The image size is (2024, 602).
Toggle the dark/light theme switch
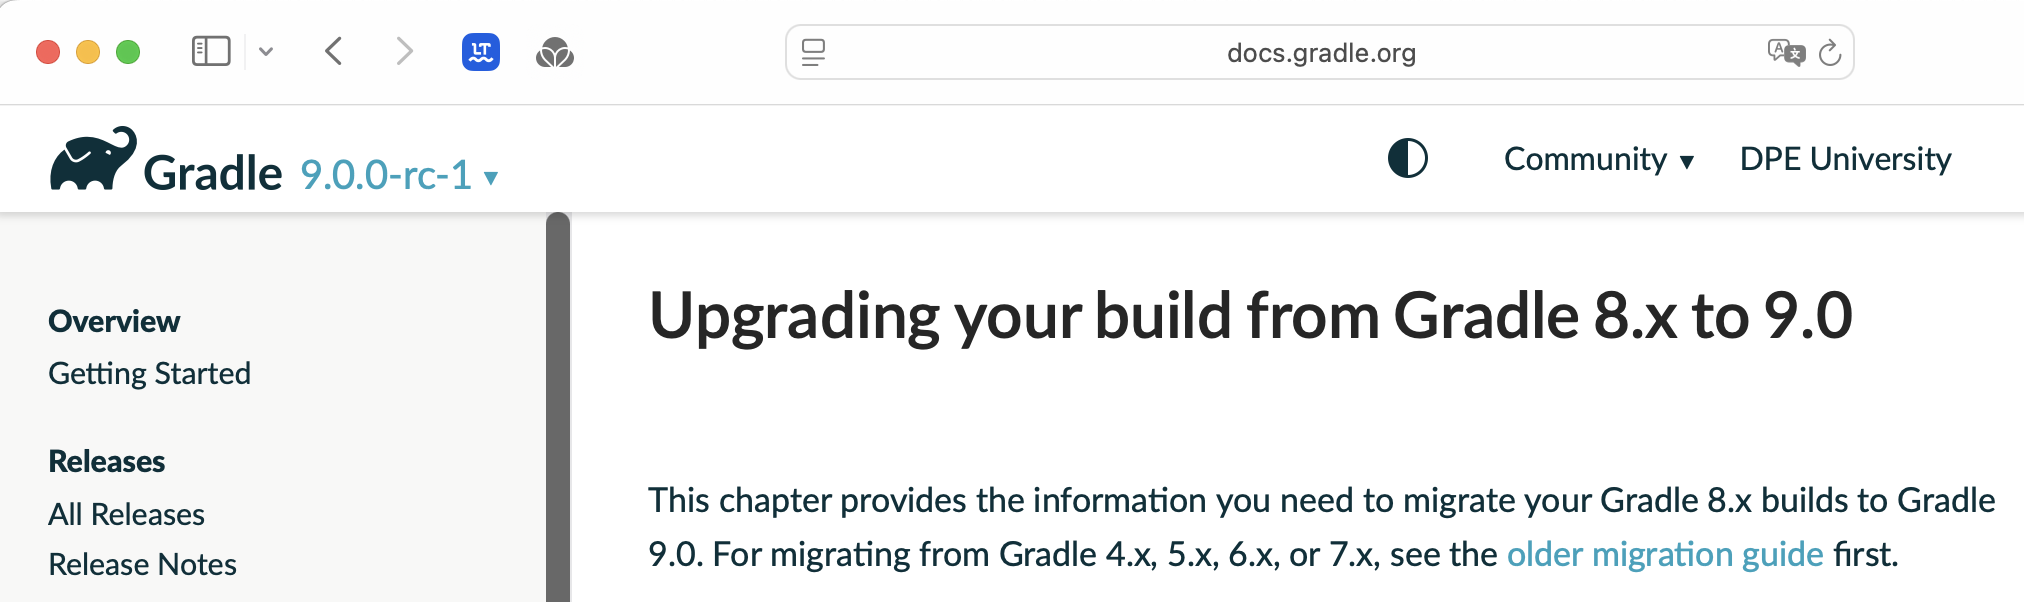coord(1408,158)
